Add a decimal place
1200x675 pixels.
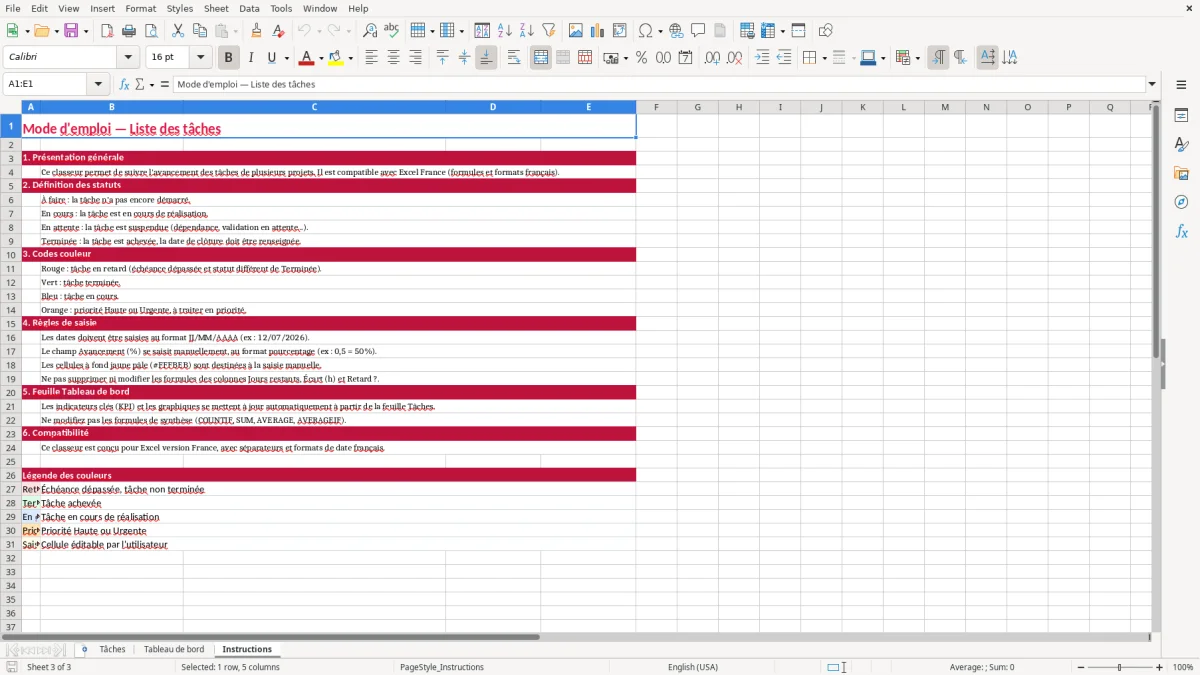[712, 58]
